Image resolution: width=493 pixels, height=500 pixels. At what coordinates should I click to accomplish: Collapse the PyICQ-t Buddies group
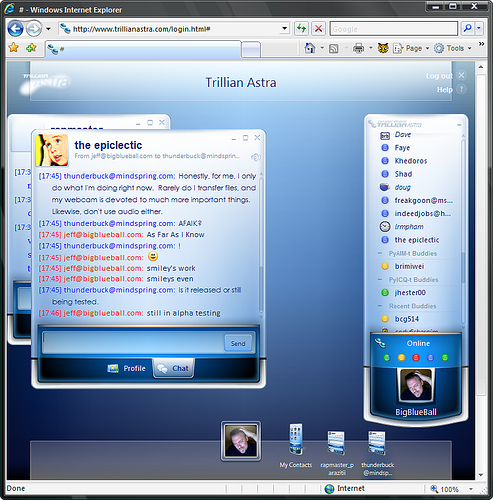(x=380, y=279)
